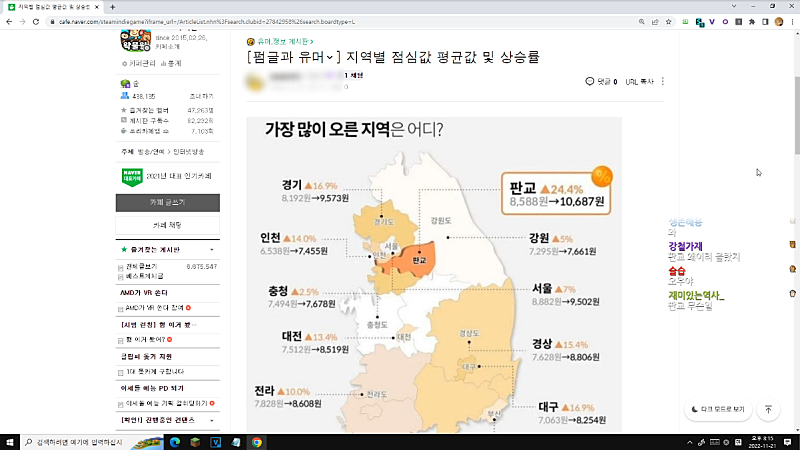Select the 전체글보기 board menu item

[140, 266]
